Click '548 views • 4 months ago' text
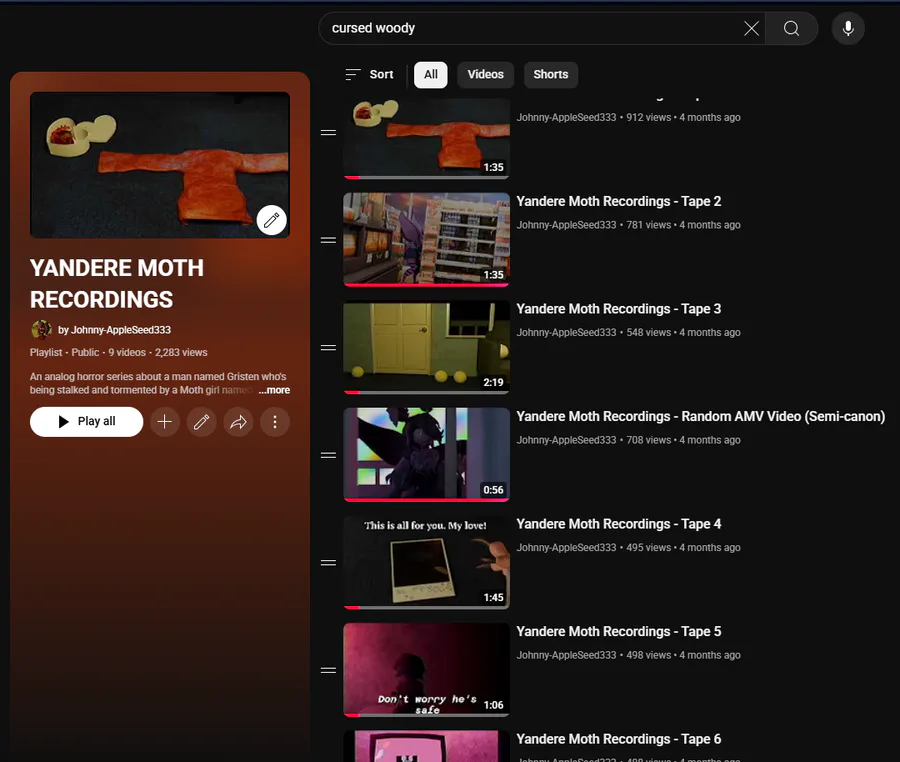The width and height of the screenshot is (900, 762). (683, 332)
